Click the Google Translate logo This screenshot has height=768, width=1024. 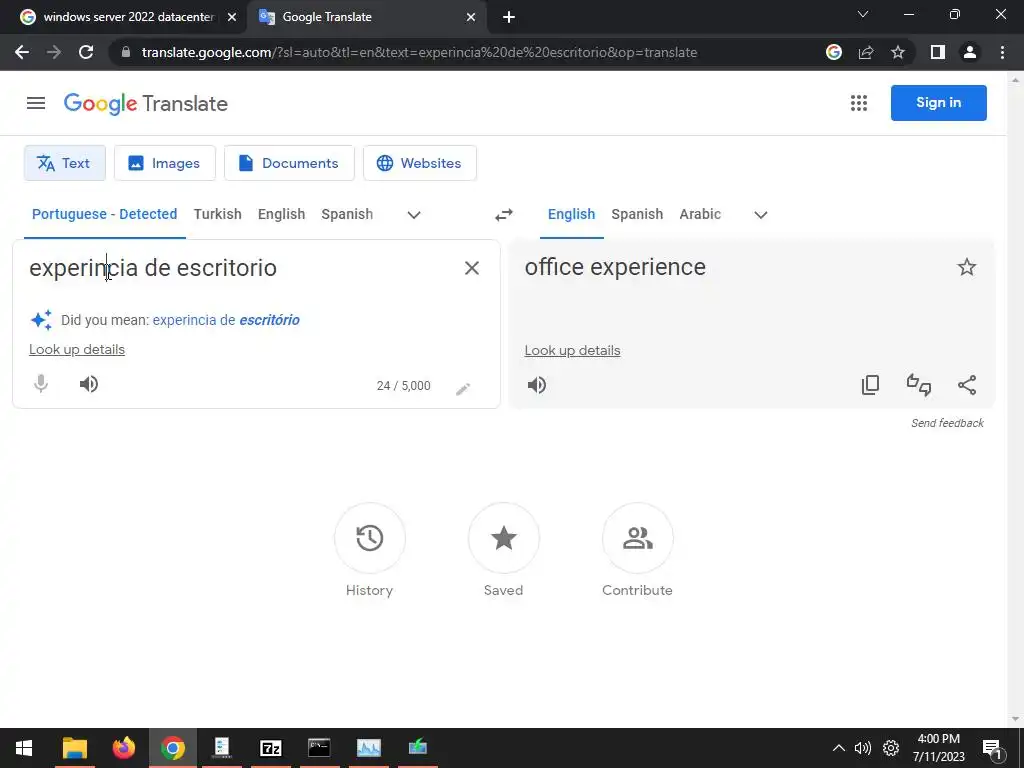[146, 104]
